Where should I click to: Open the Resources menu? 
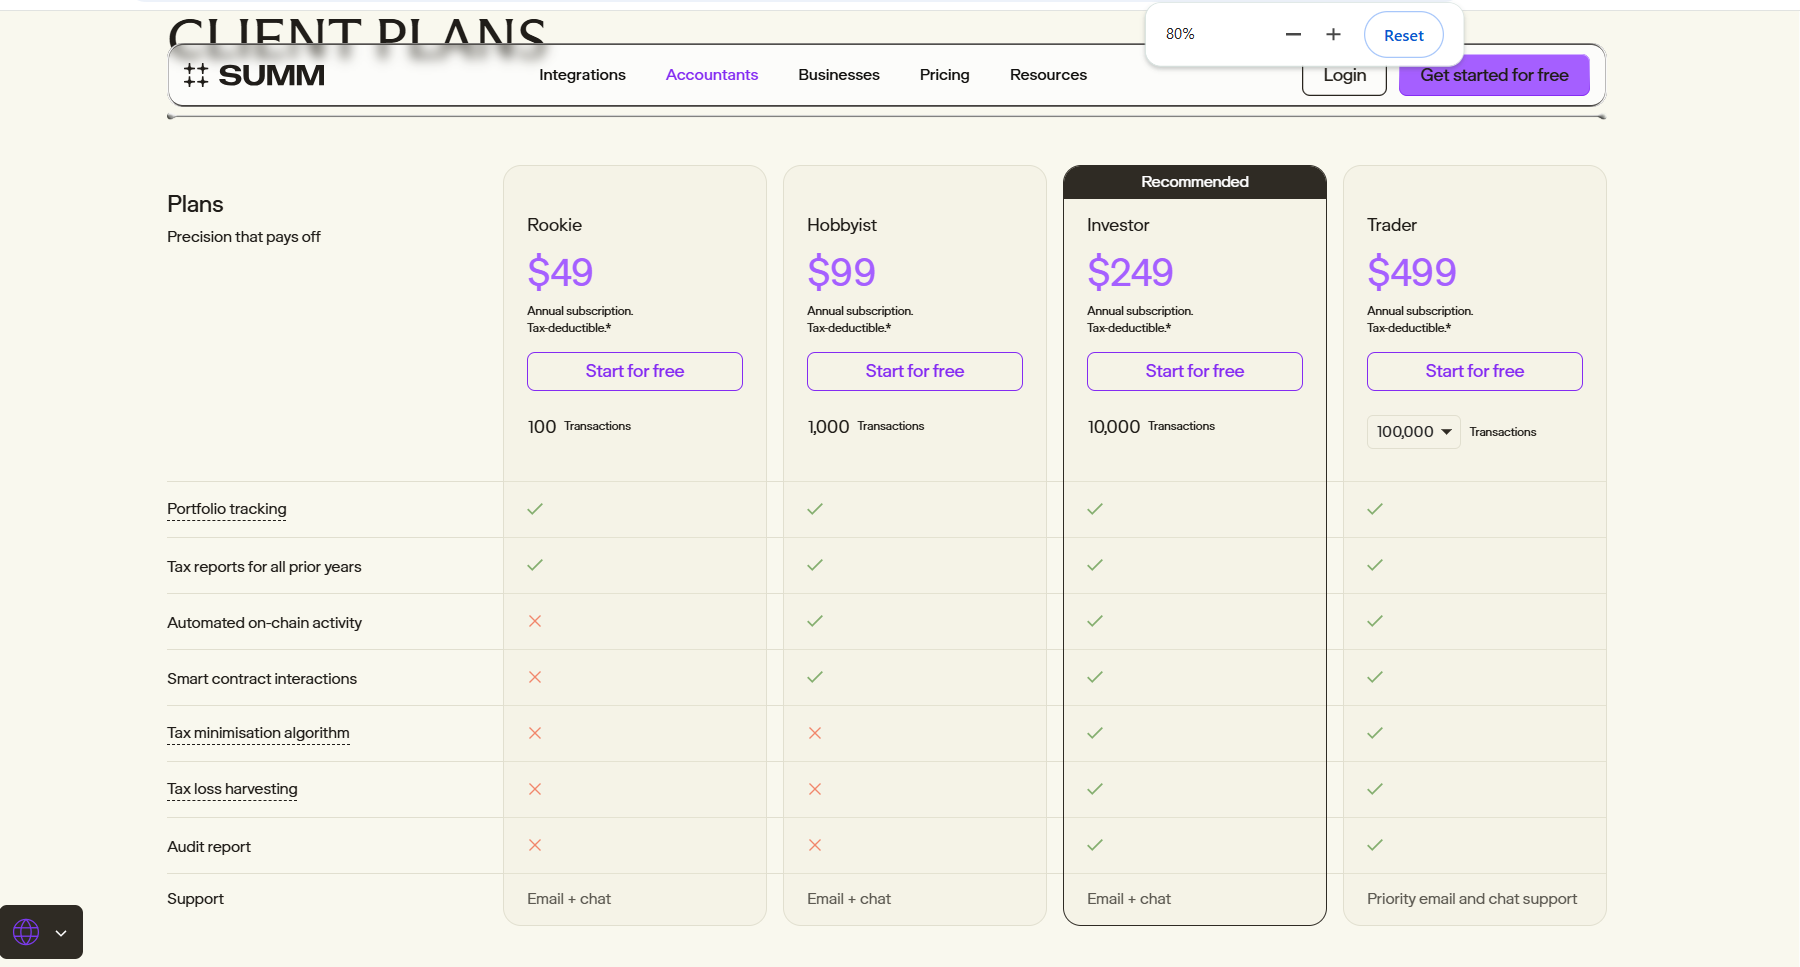click(x=1048, y=74)
